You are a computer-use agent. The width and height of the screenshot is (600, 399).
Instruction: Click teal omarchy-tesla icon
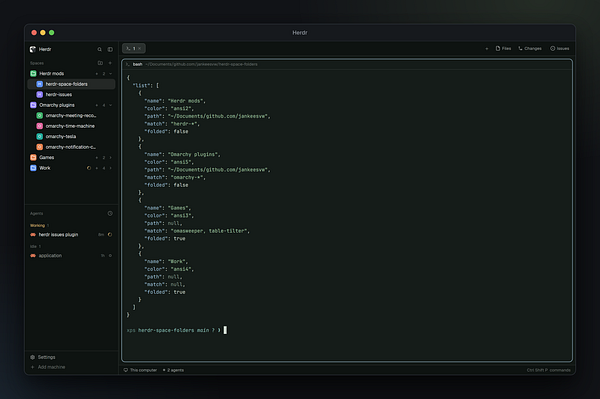39,137
